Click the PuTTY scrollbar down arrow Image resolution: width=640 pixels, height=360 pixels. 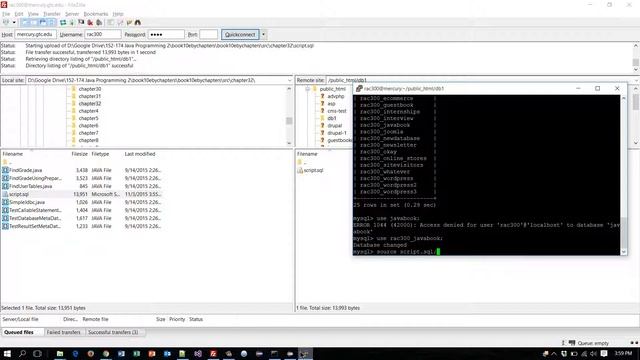point(624,252)
